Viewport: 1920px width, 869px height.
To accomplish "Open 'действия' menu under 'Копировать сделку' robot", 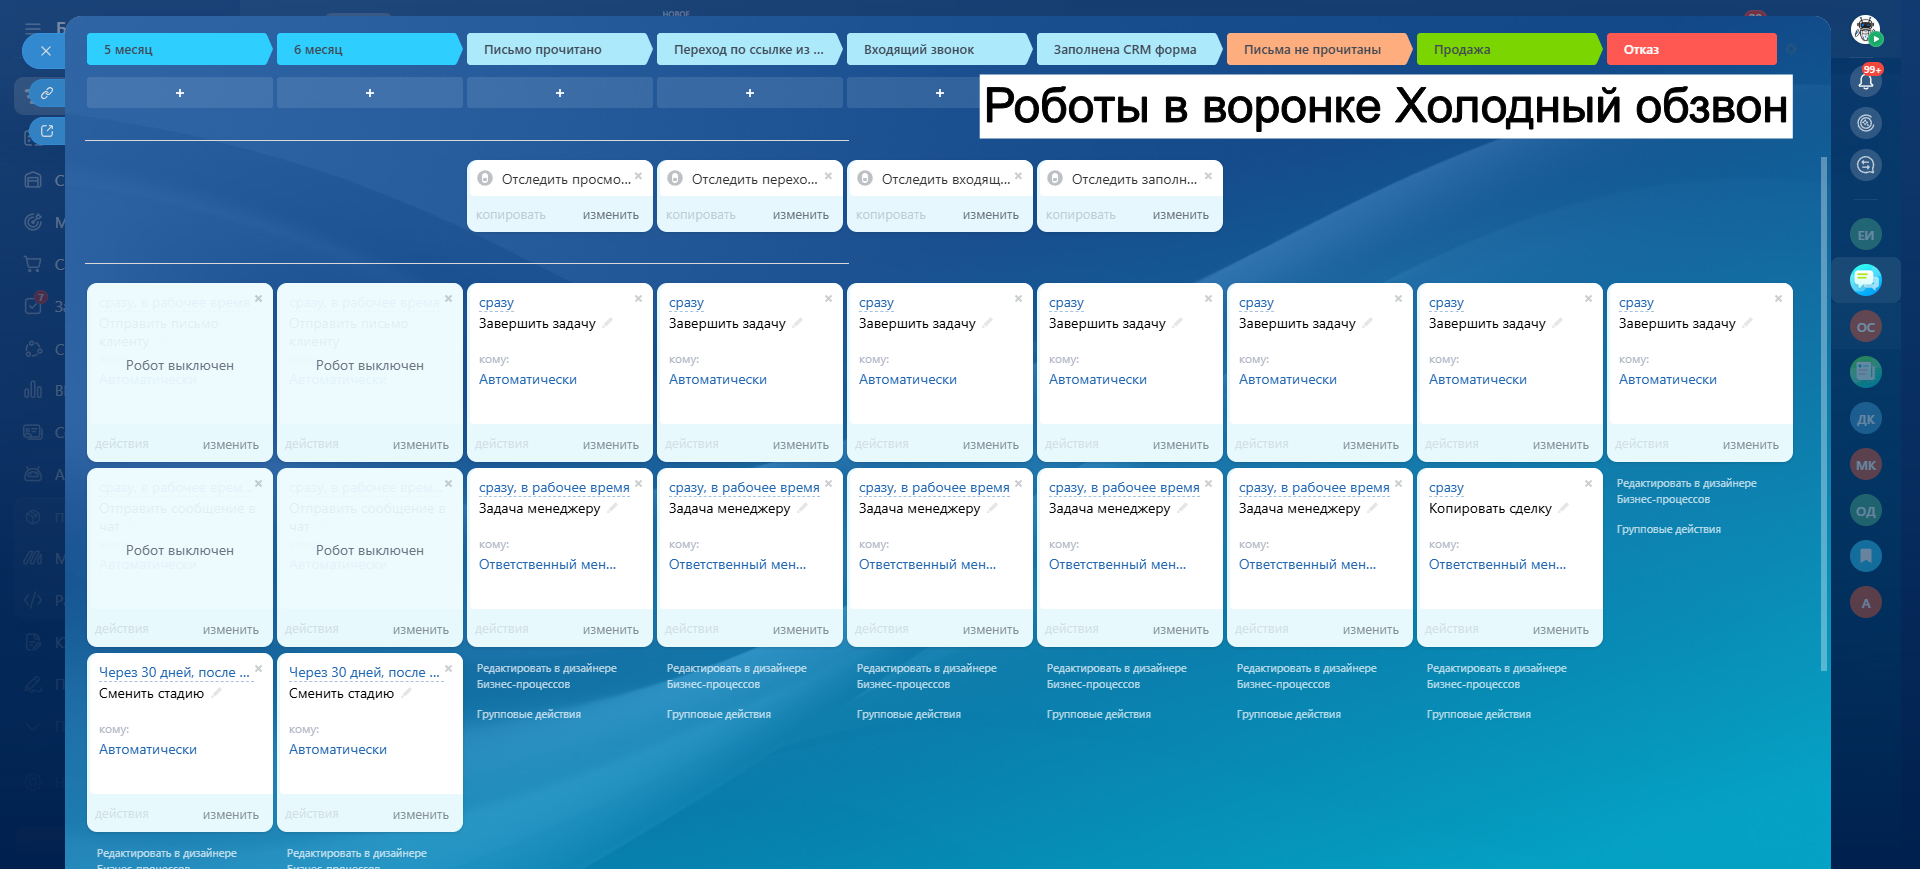I will tap(1451, 629).
